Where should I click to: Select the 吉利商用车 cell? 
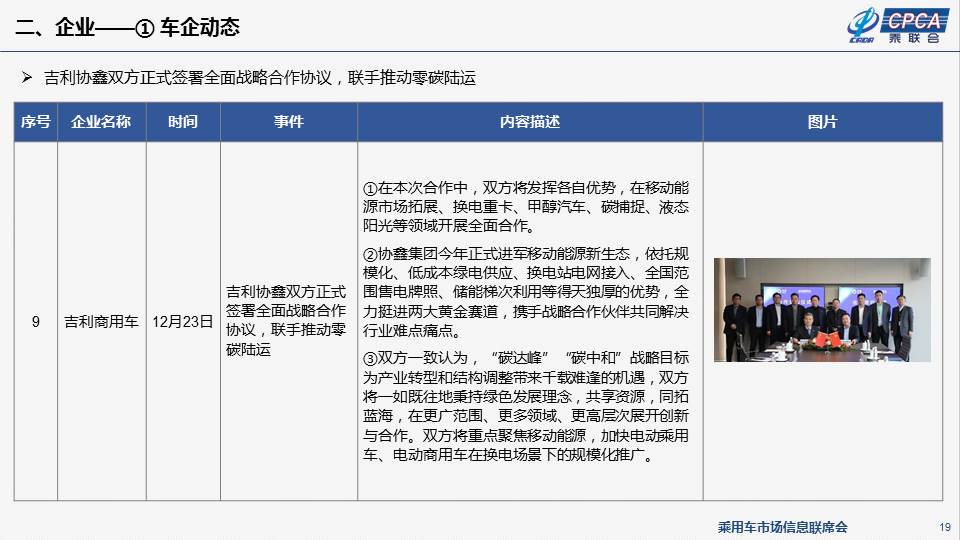click(x=102, y=321)
